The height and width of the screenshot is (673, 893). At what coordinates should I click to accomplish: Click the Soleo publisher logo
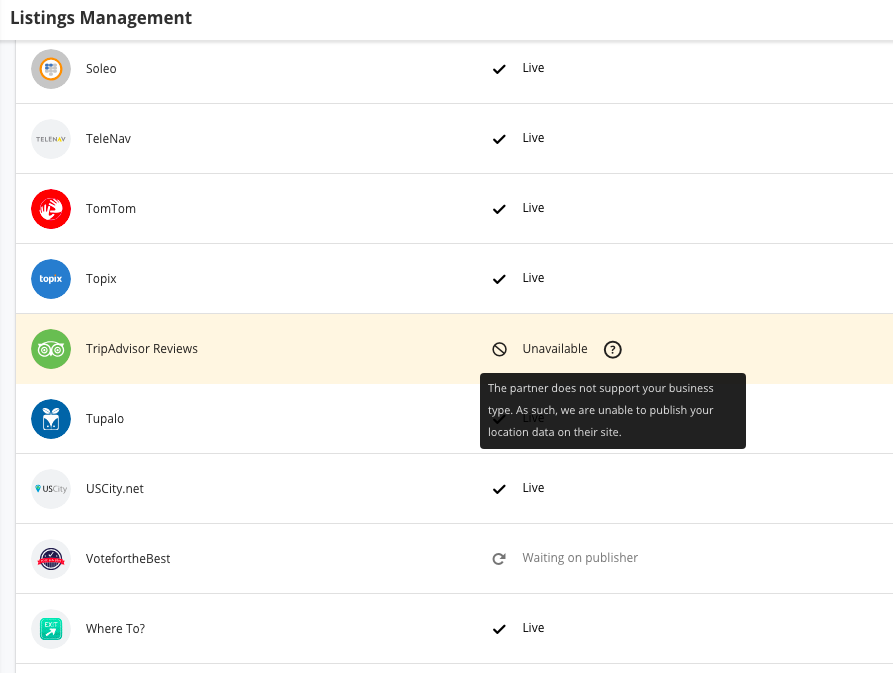pyautogui.click(x=51, y=69)
